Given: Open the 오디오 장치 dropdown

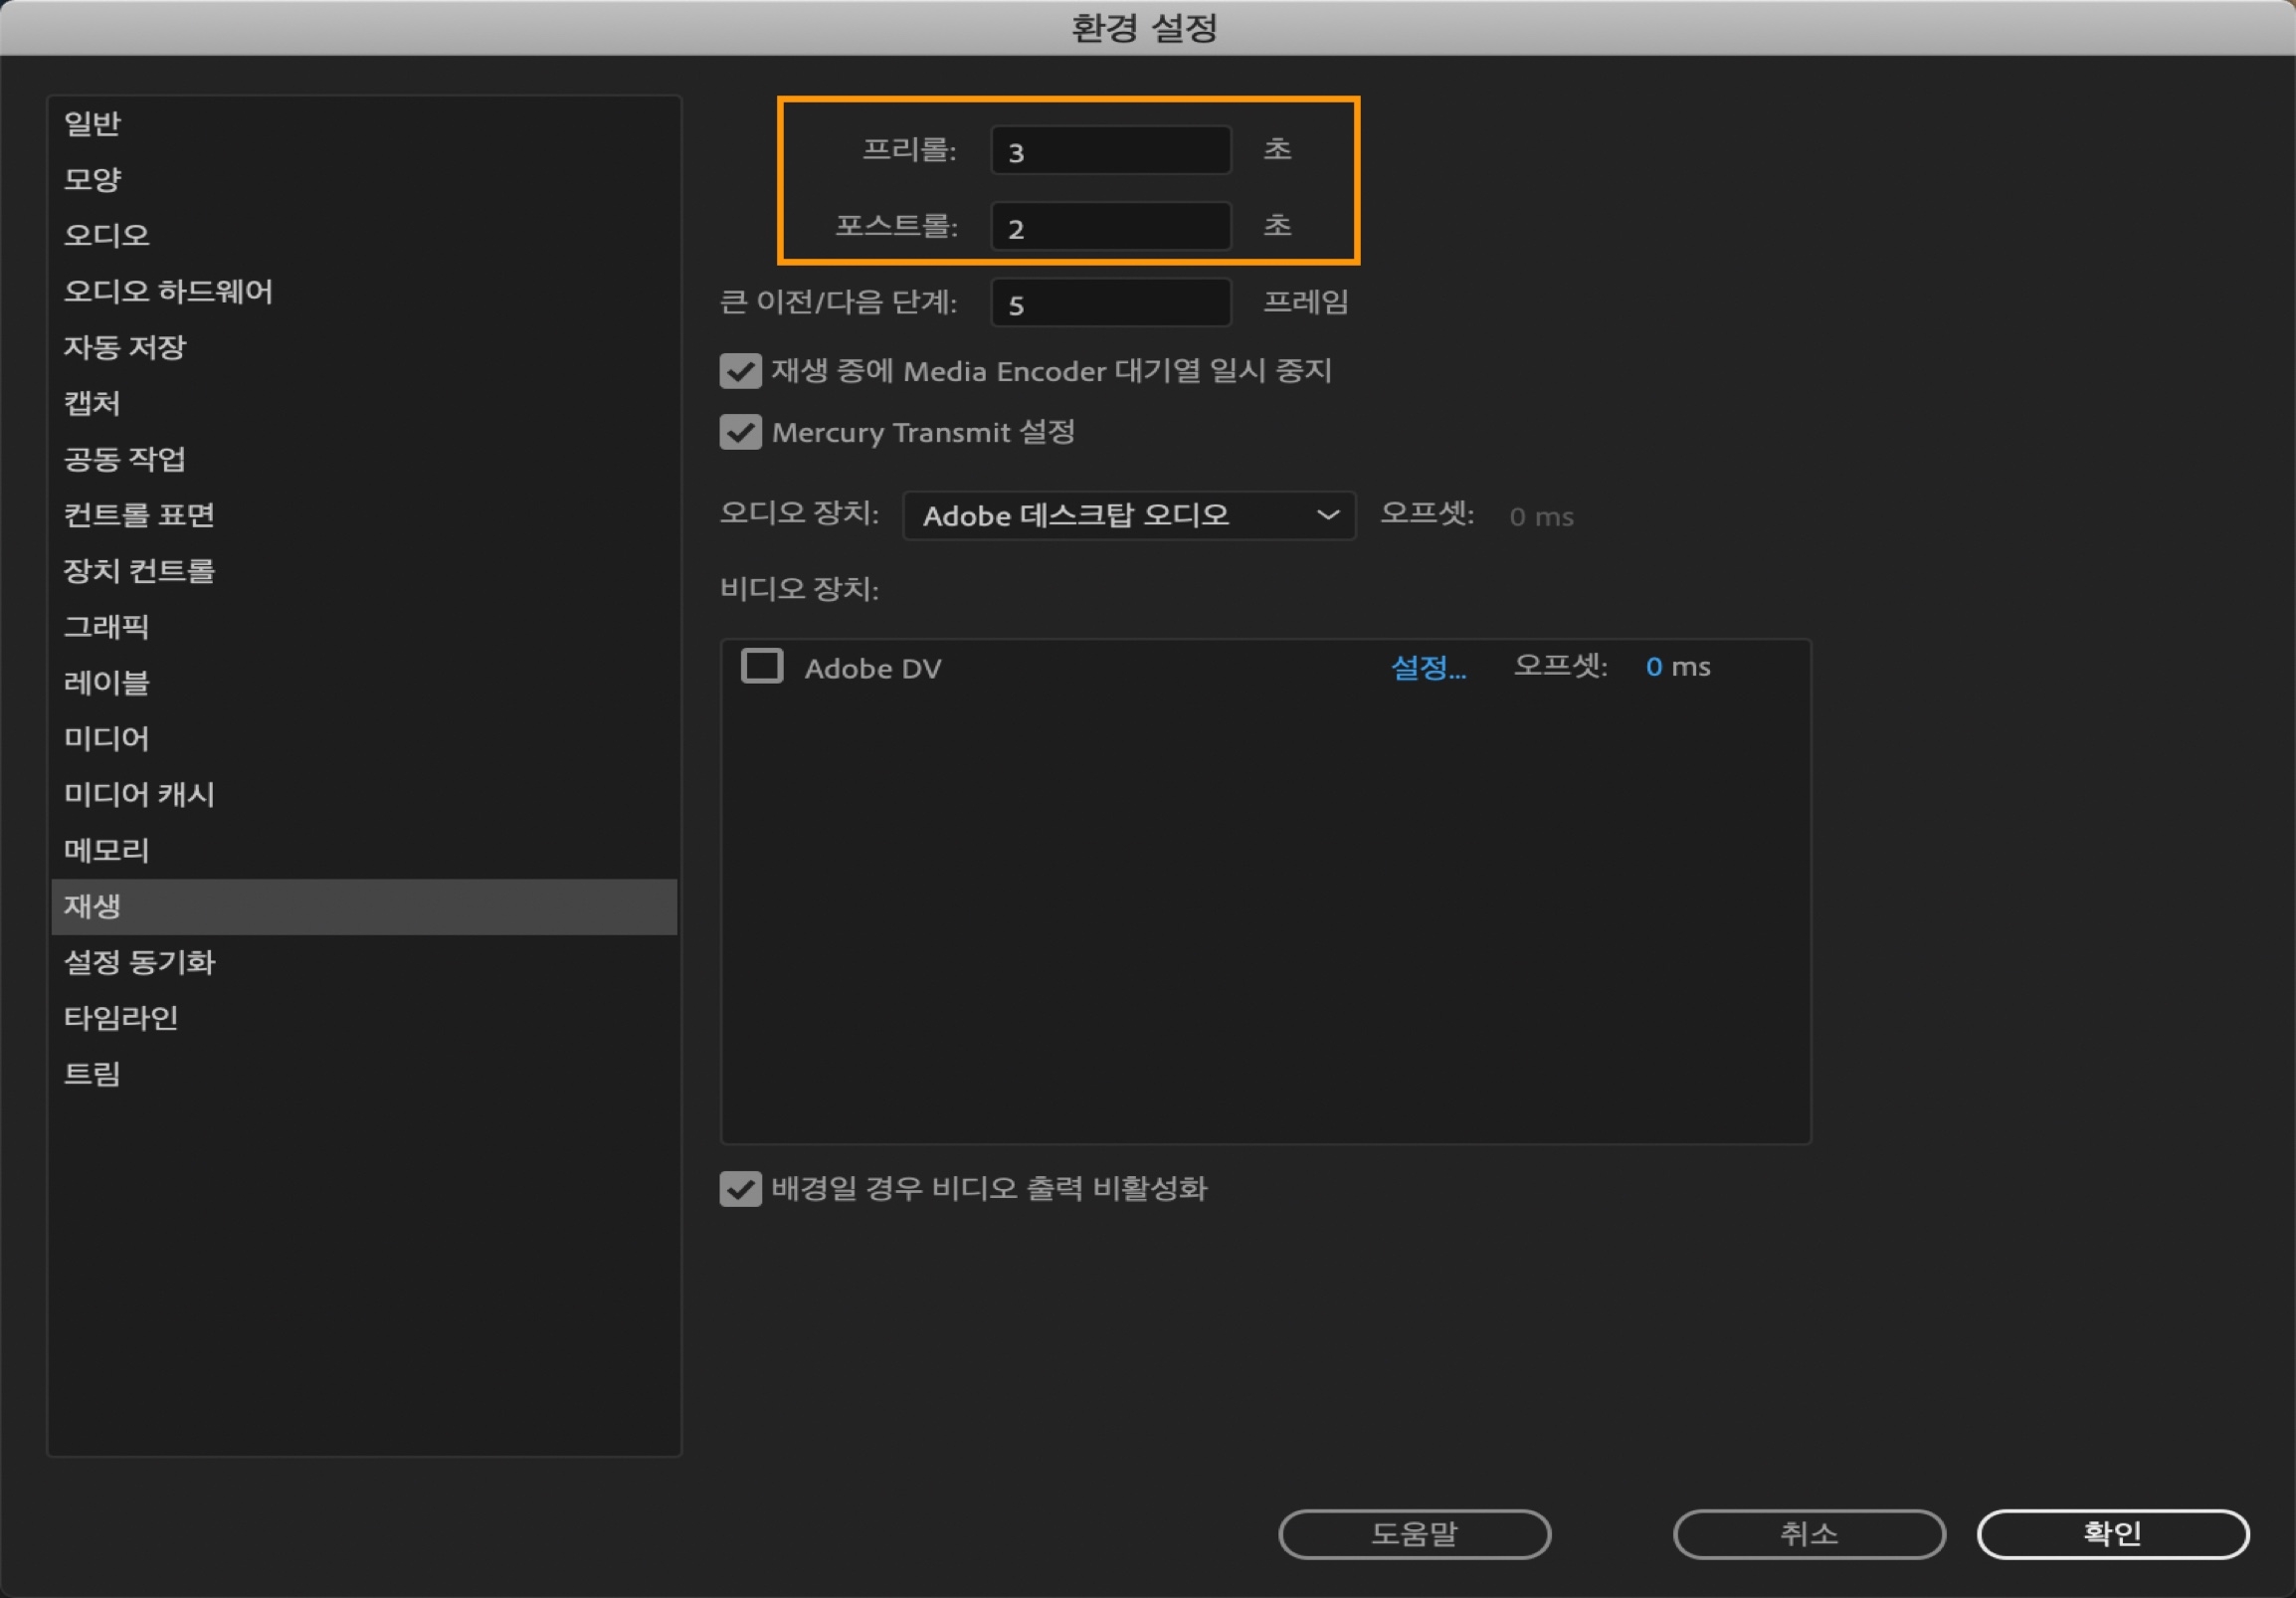Looking at the screenshot, I should pos(1128,515).
